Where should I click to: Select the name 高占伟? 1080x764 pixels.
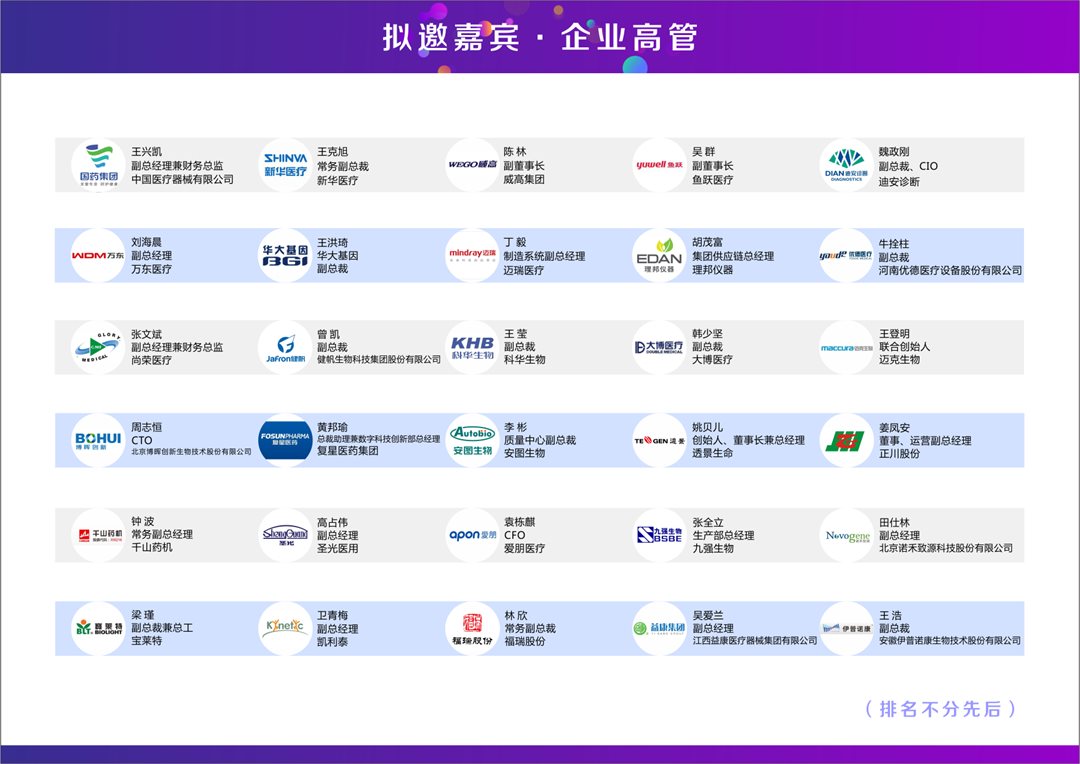333,523
